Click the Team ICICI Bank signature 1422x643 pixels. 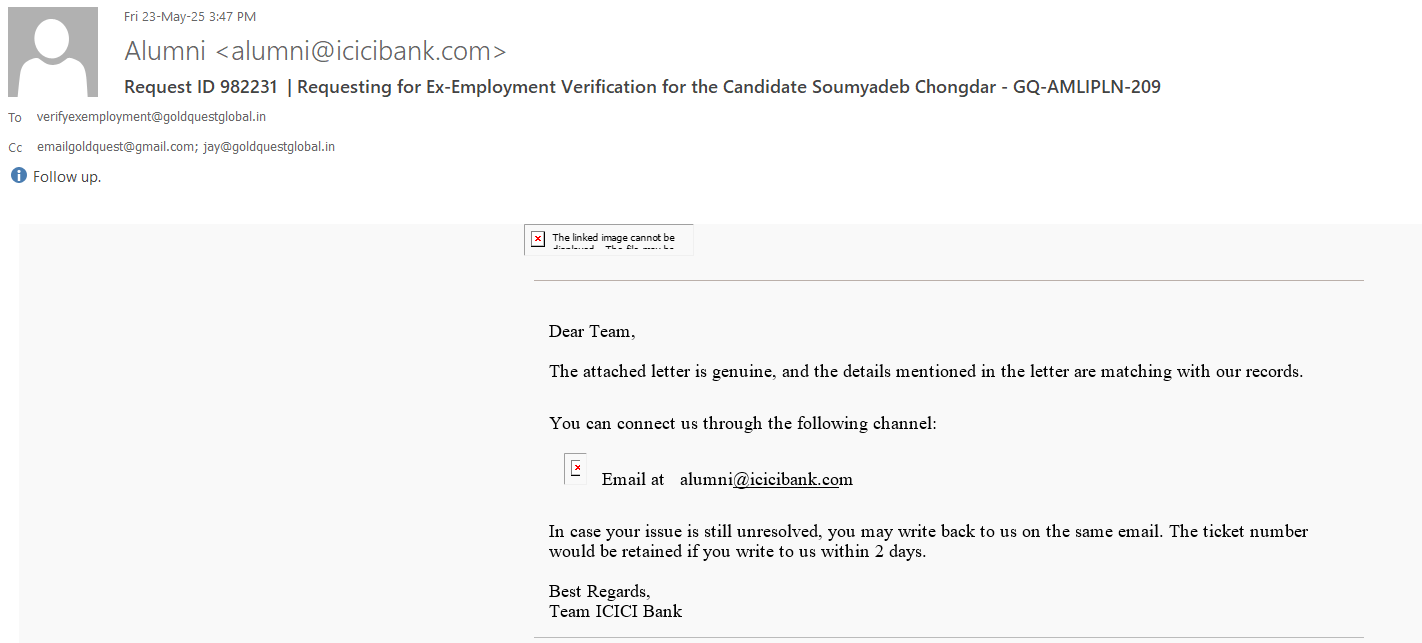[x=615, y=611]
